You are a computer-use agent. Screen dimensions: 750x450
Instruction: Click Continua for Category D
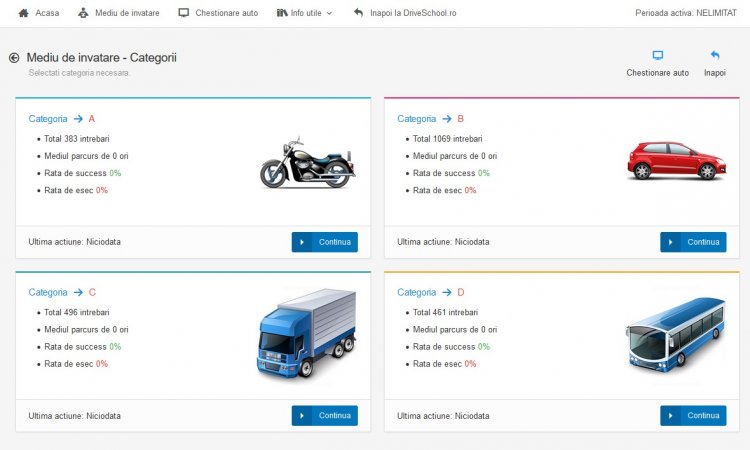tap(694, 416)
